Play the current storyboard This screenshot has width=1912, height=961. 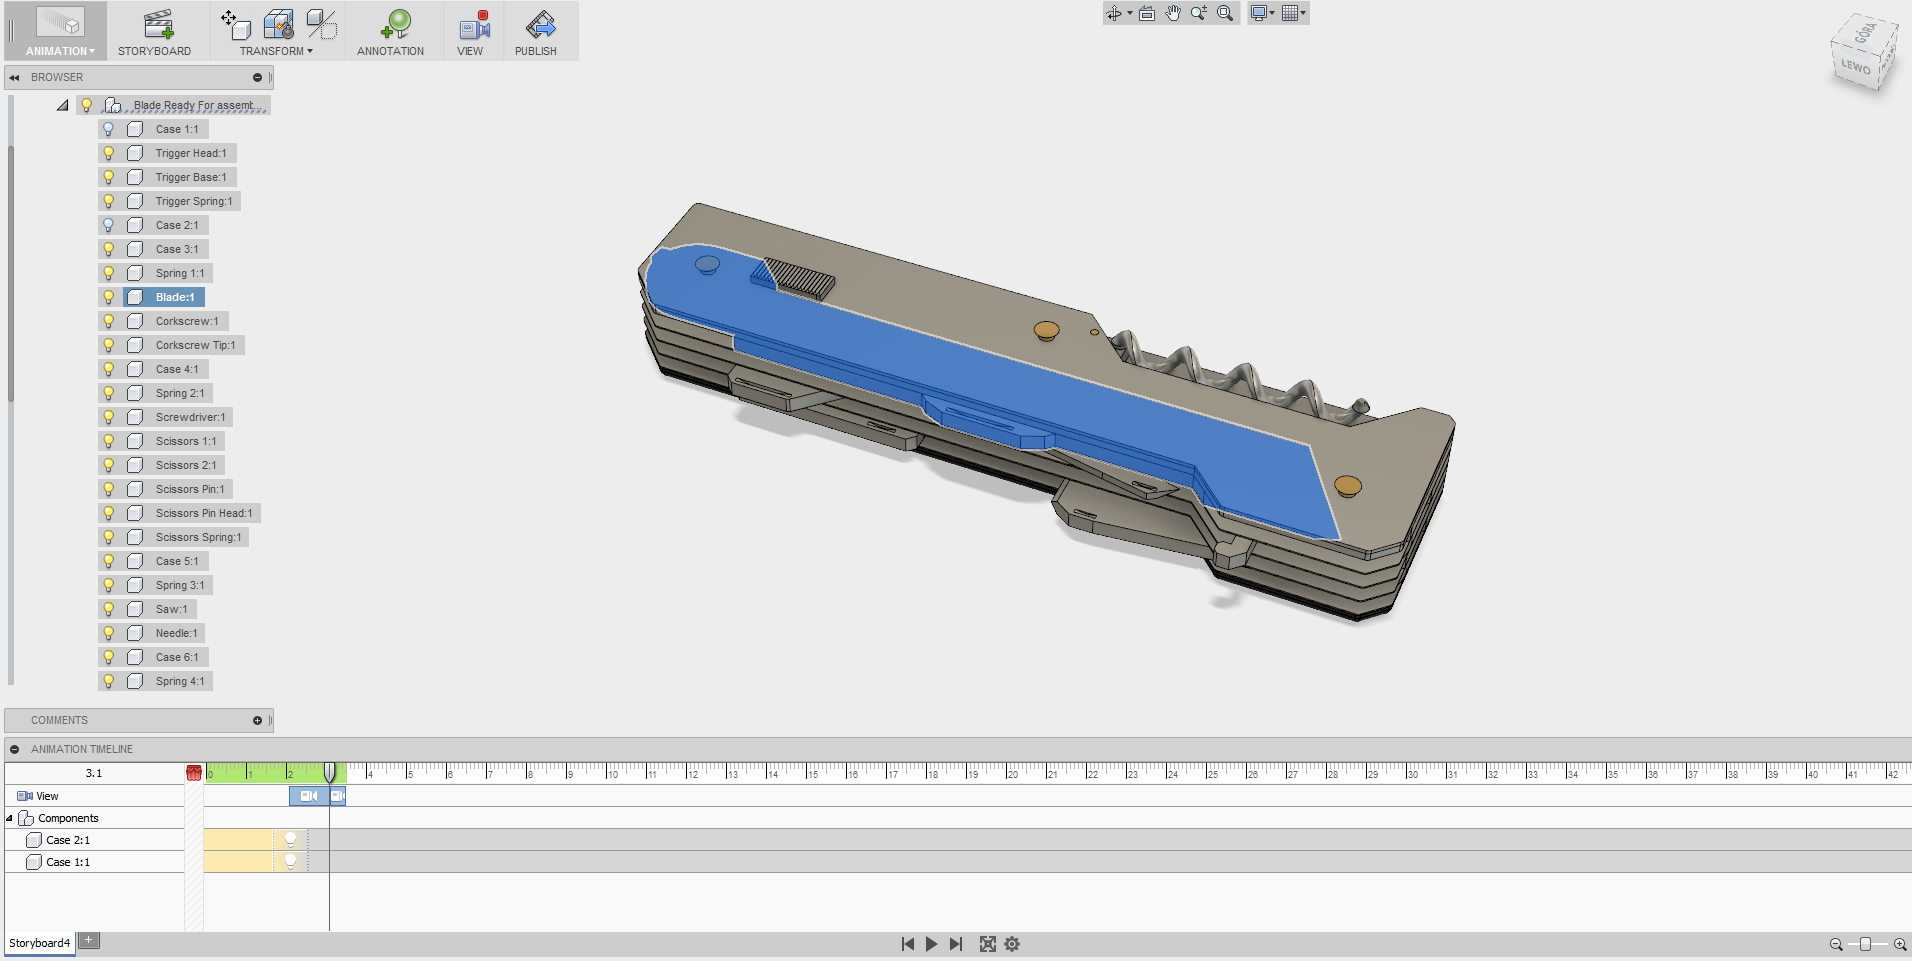932,944
